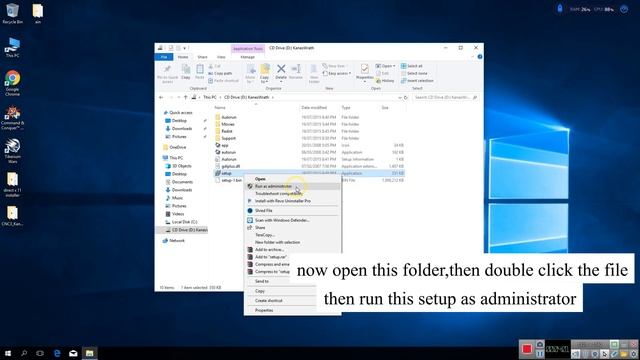Screen dimensions: 640x360
Task: Select the Movies folder in file list
Action: 228,124
